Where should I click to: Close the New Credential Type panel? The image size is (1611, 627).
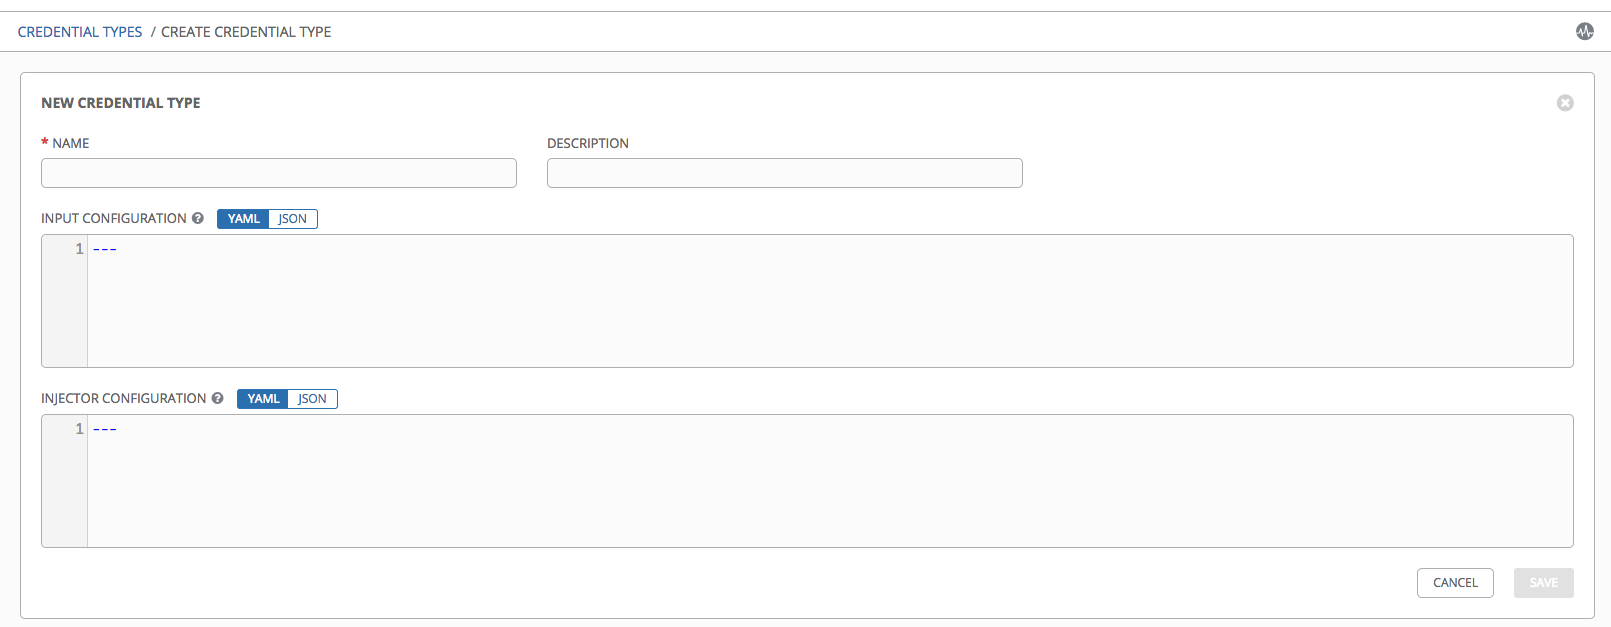(x=1565, y=103)
